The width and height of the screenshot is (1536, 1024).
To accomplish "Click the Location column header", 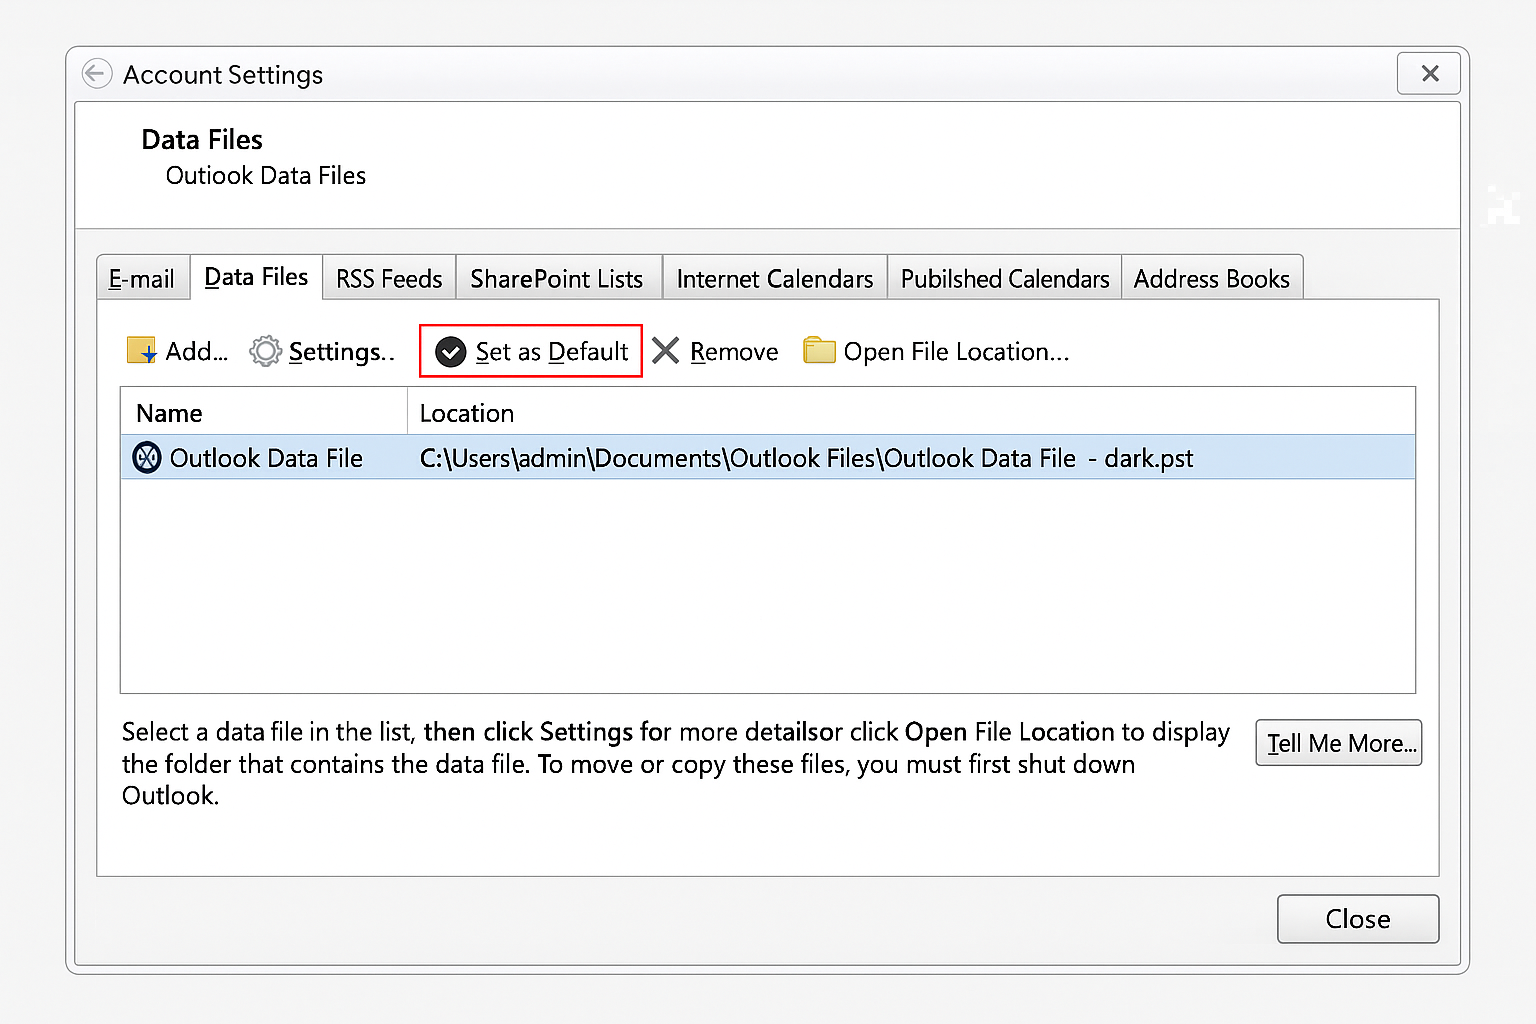I will coord(467,412).
